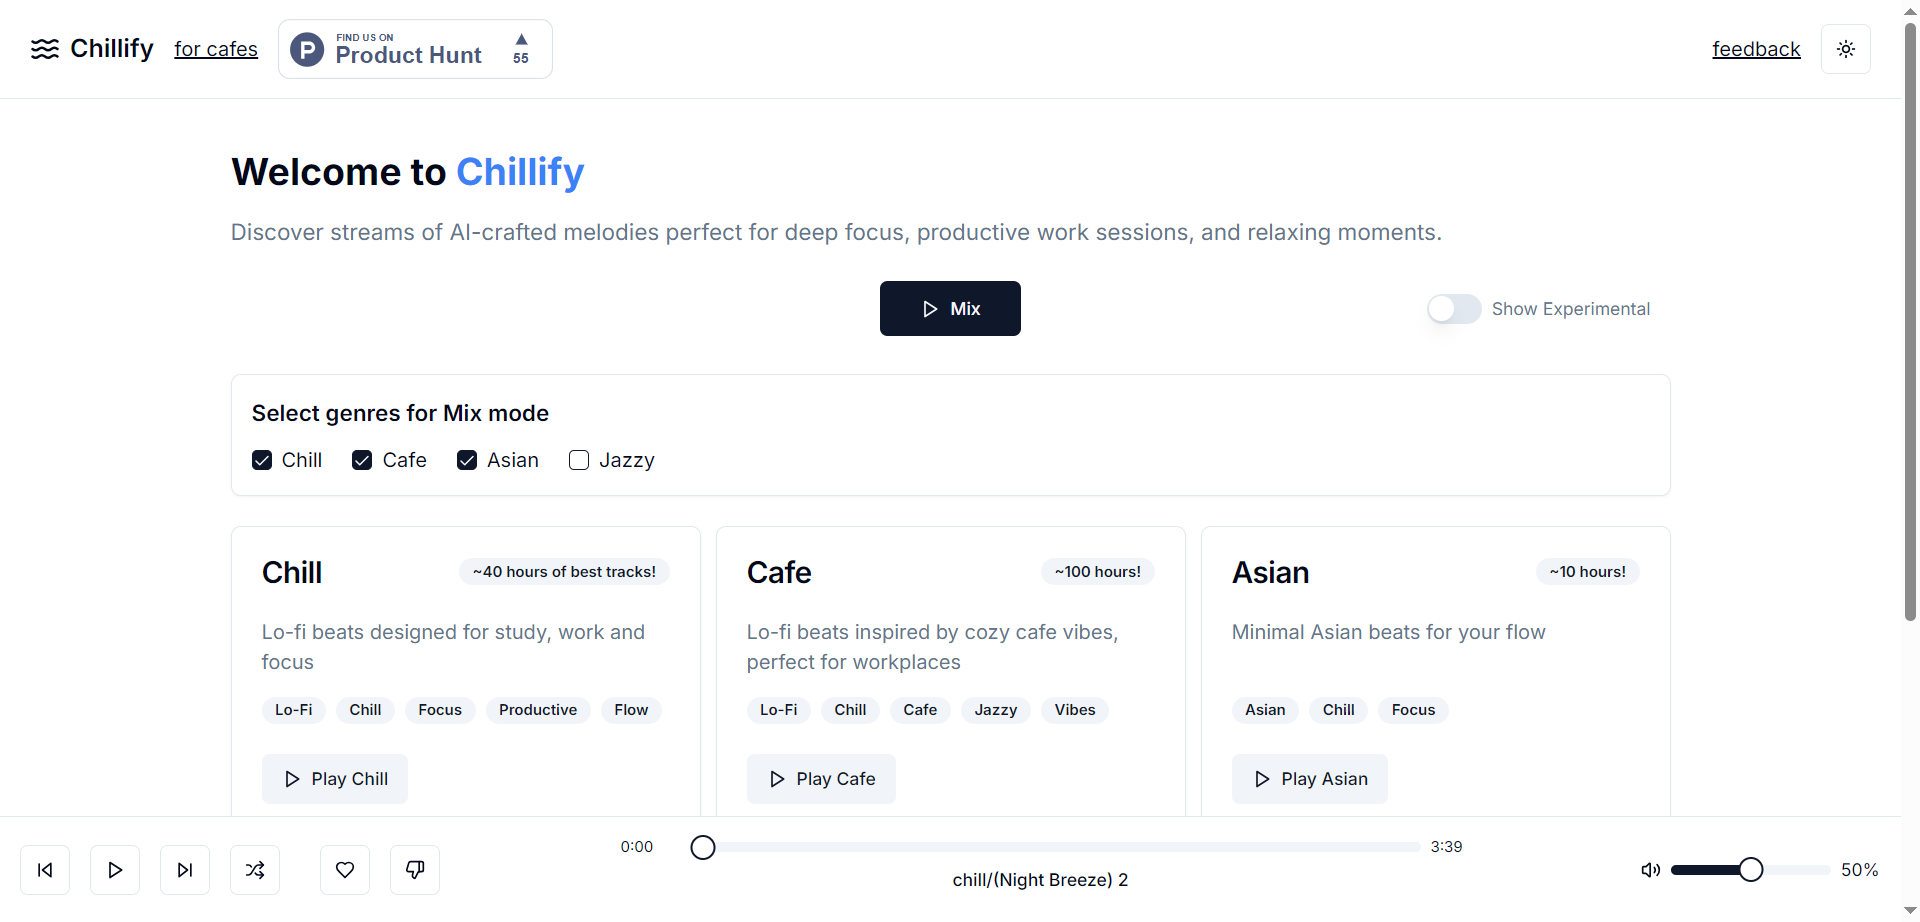The width and height of the screenshot is (1920, 922).
Task: Click the track progress slider handle
Action: 703,848
